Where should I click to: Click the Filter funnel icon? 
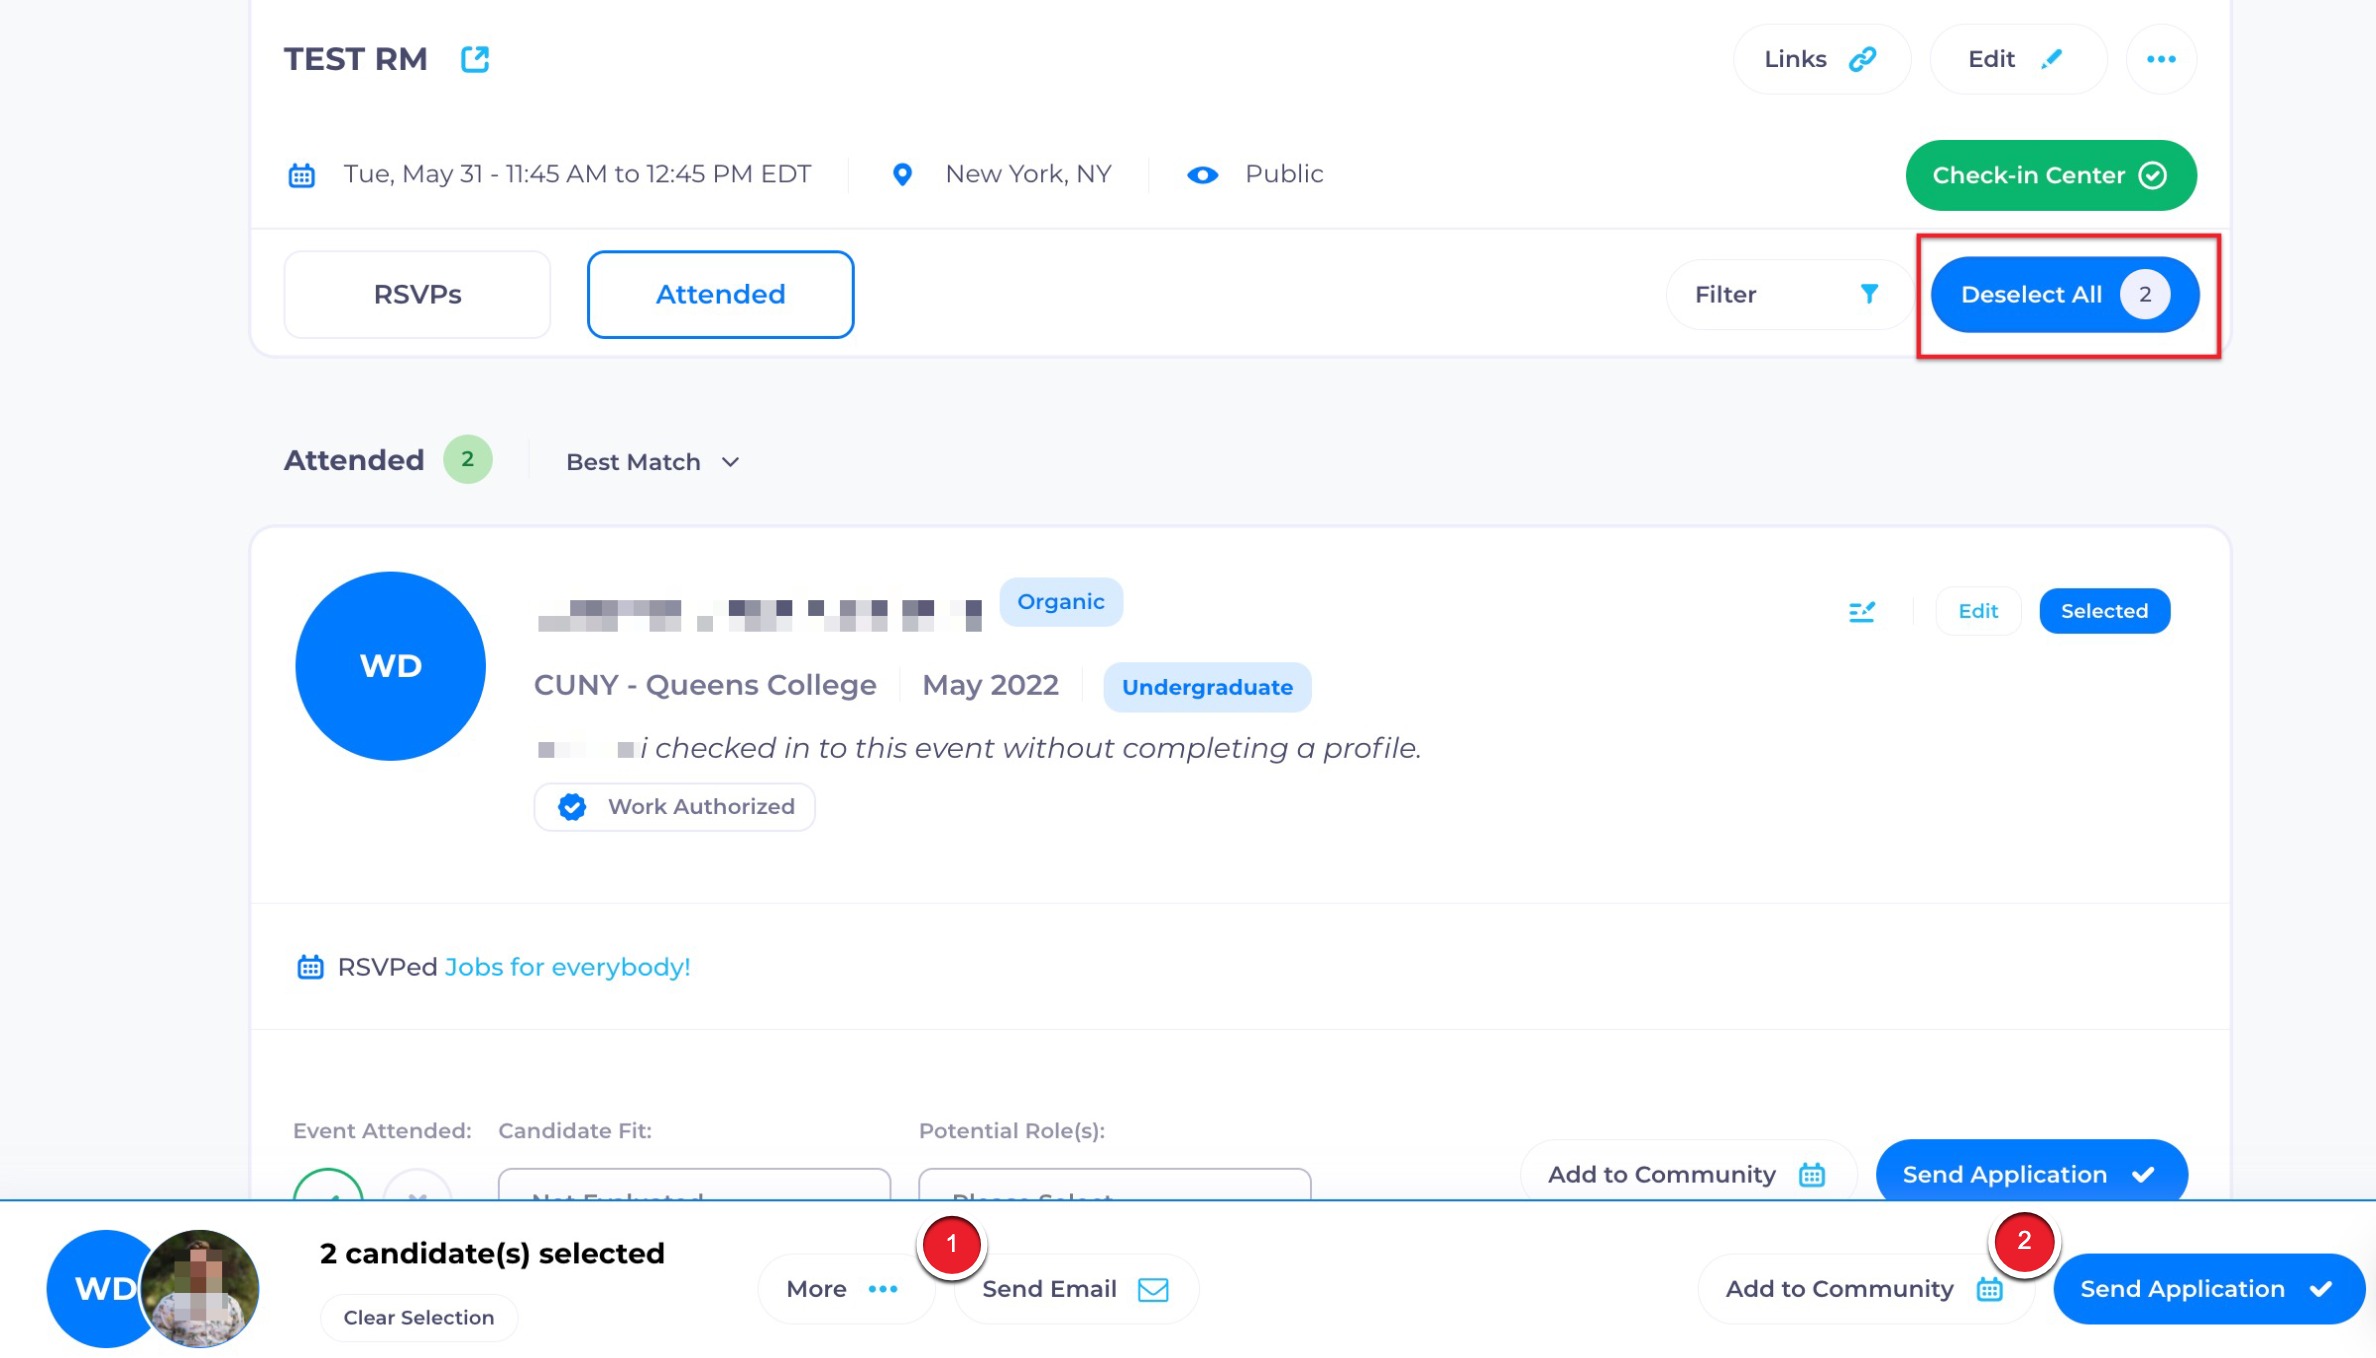[x=1868, y=294]
